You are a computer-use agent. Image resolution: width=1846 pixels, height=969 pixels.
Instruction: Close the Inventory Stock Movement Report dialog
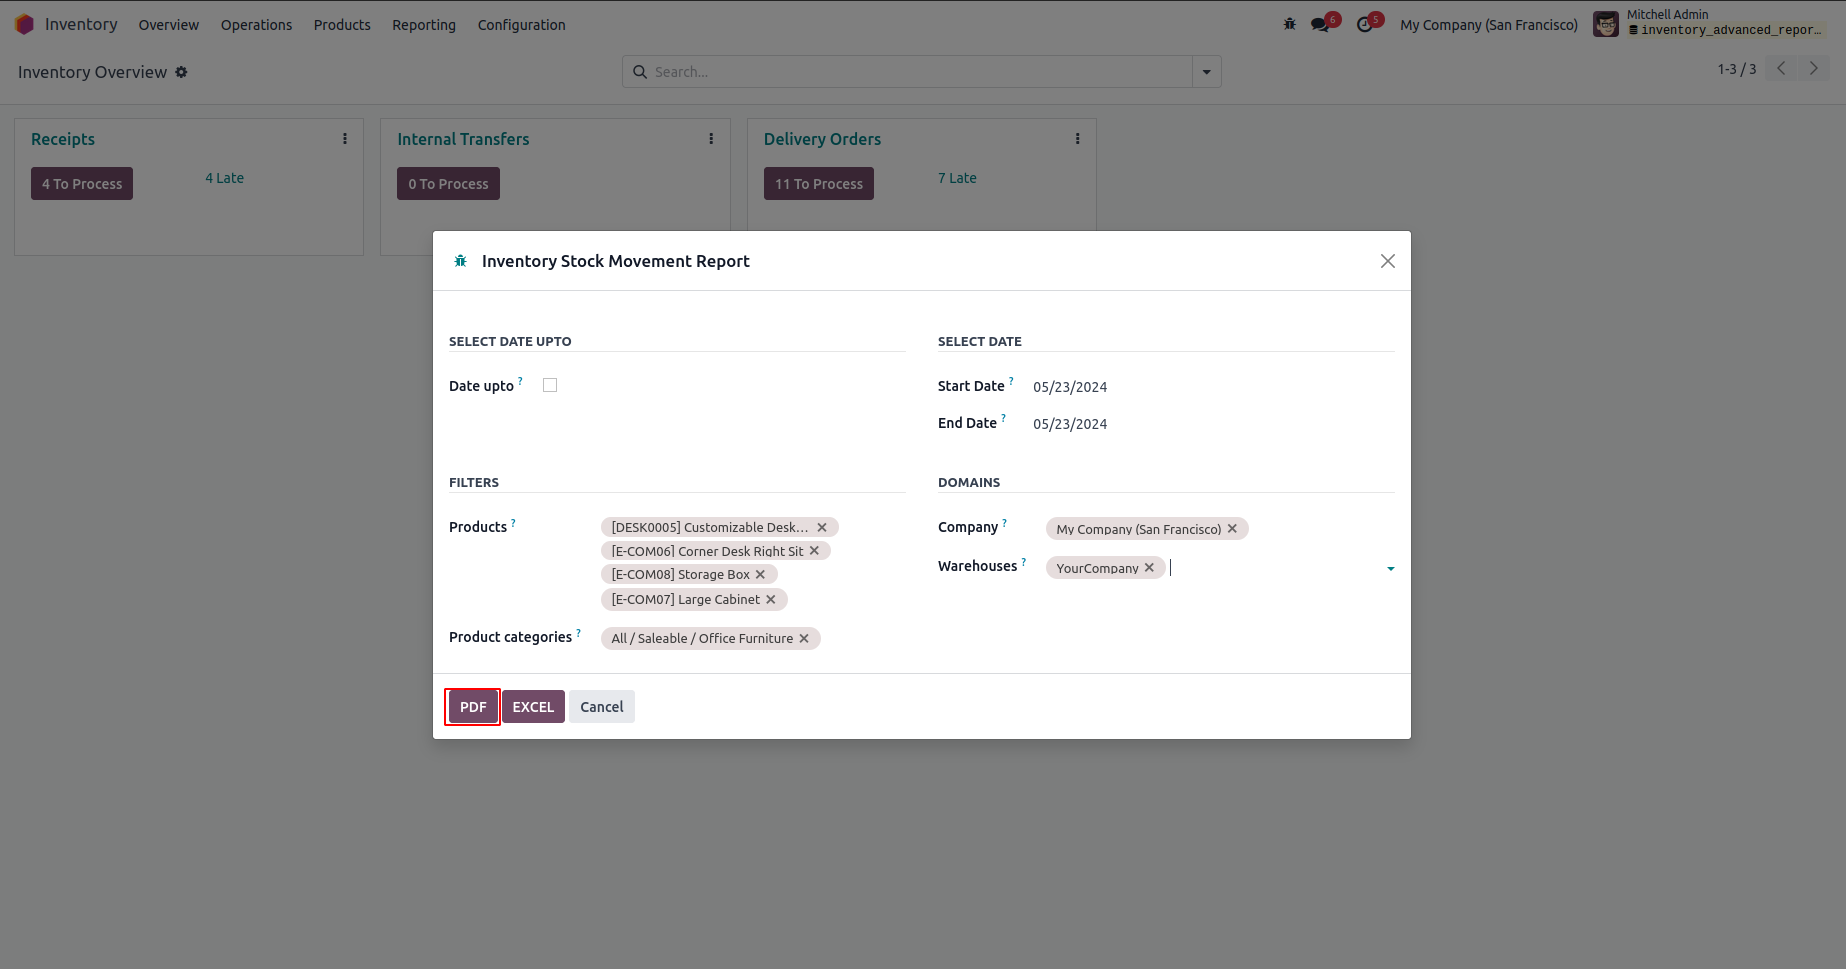click(x=1388, y=261)
